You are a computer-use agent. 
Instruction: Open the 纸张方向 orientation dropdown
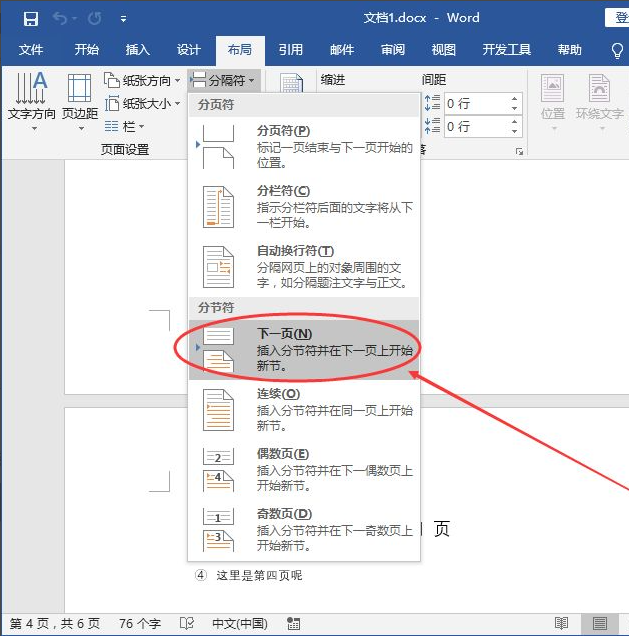pos(142,80)
